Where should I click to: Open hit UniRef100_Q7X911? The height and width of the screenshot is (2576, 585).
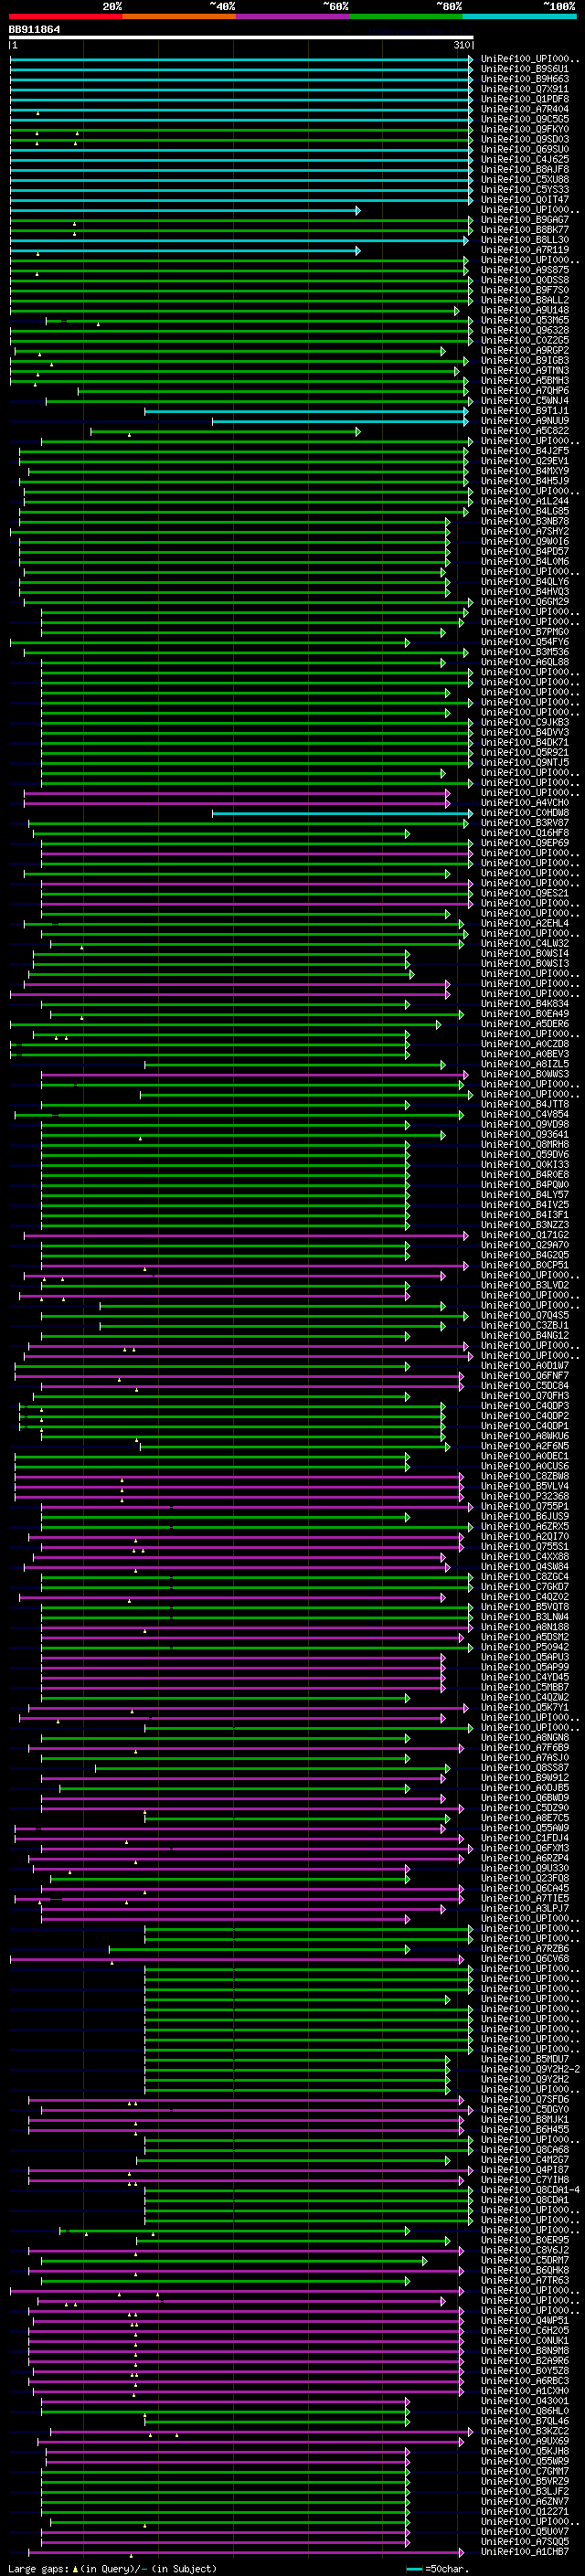[x=525, y=89]
